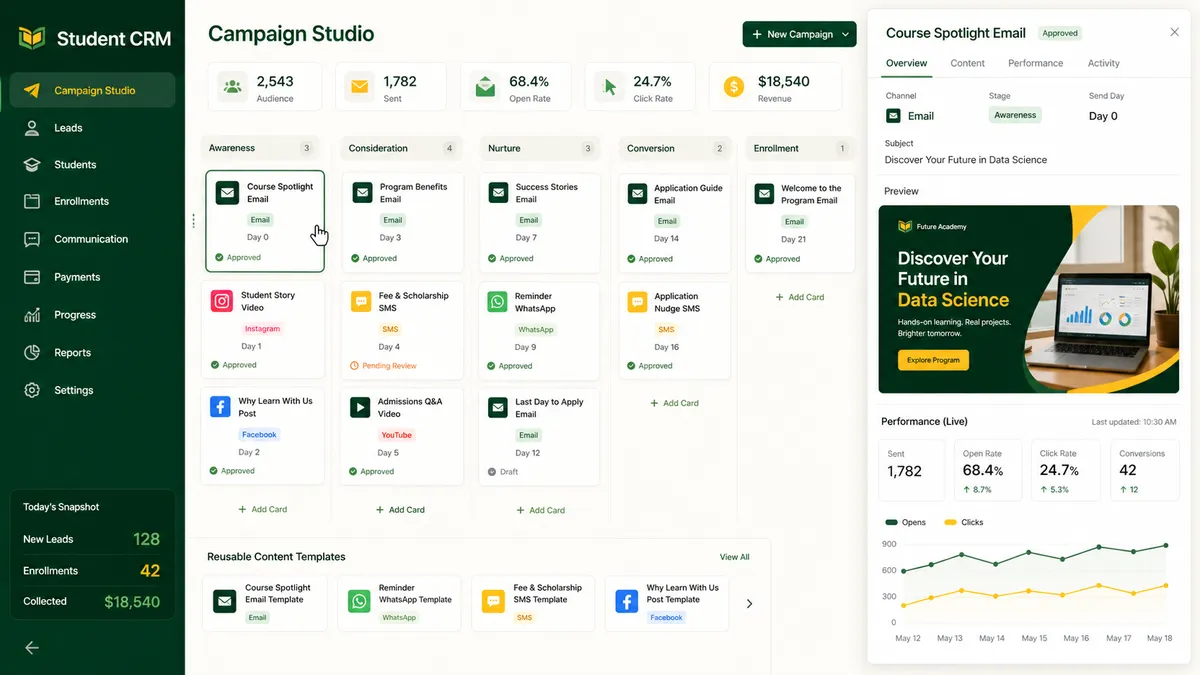Image resolution: width=1200 pixels, height=675 pixels.
Task: Click the Clicks legend marker in chart
Action: pyautogui.click(x=950, y=522)
